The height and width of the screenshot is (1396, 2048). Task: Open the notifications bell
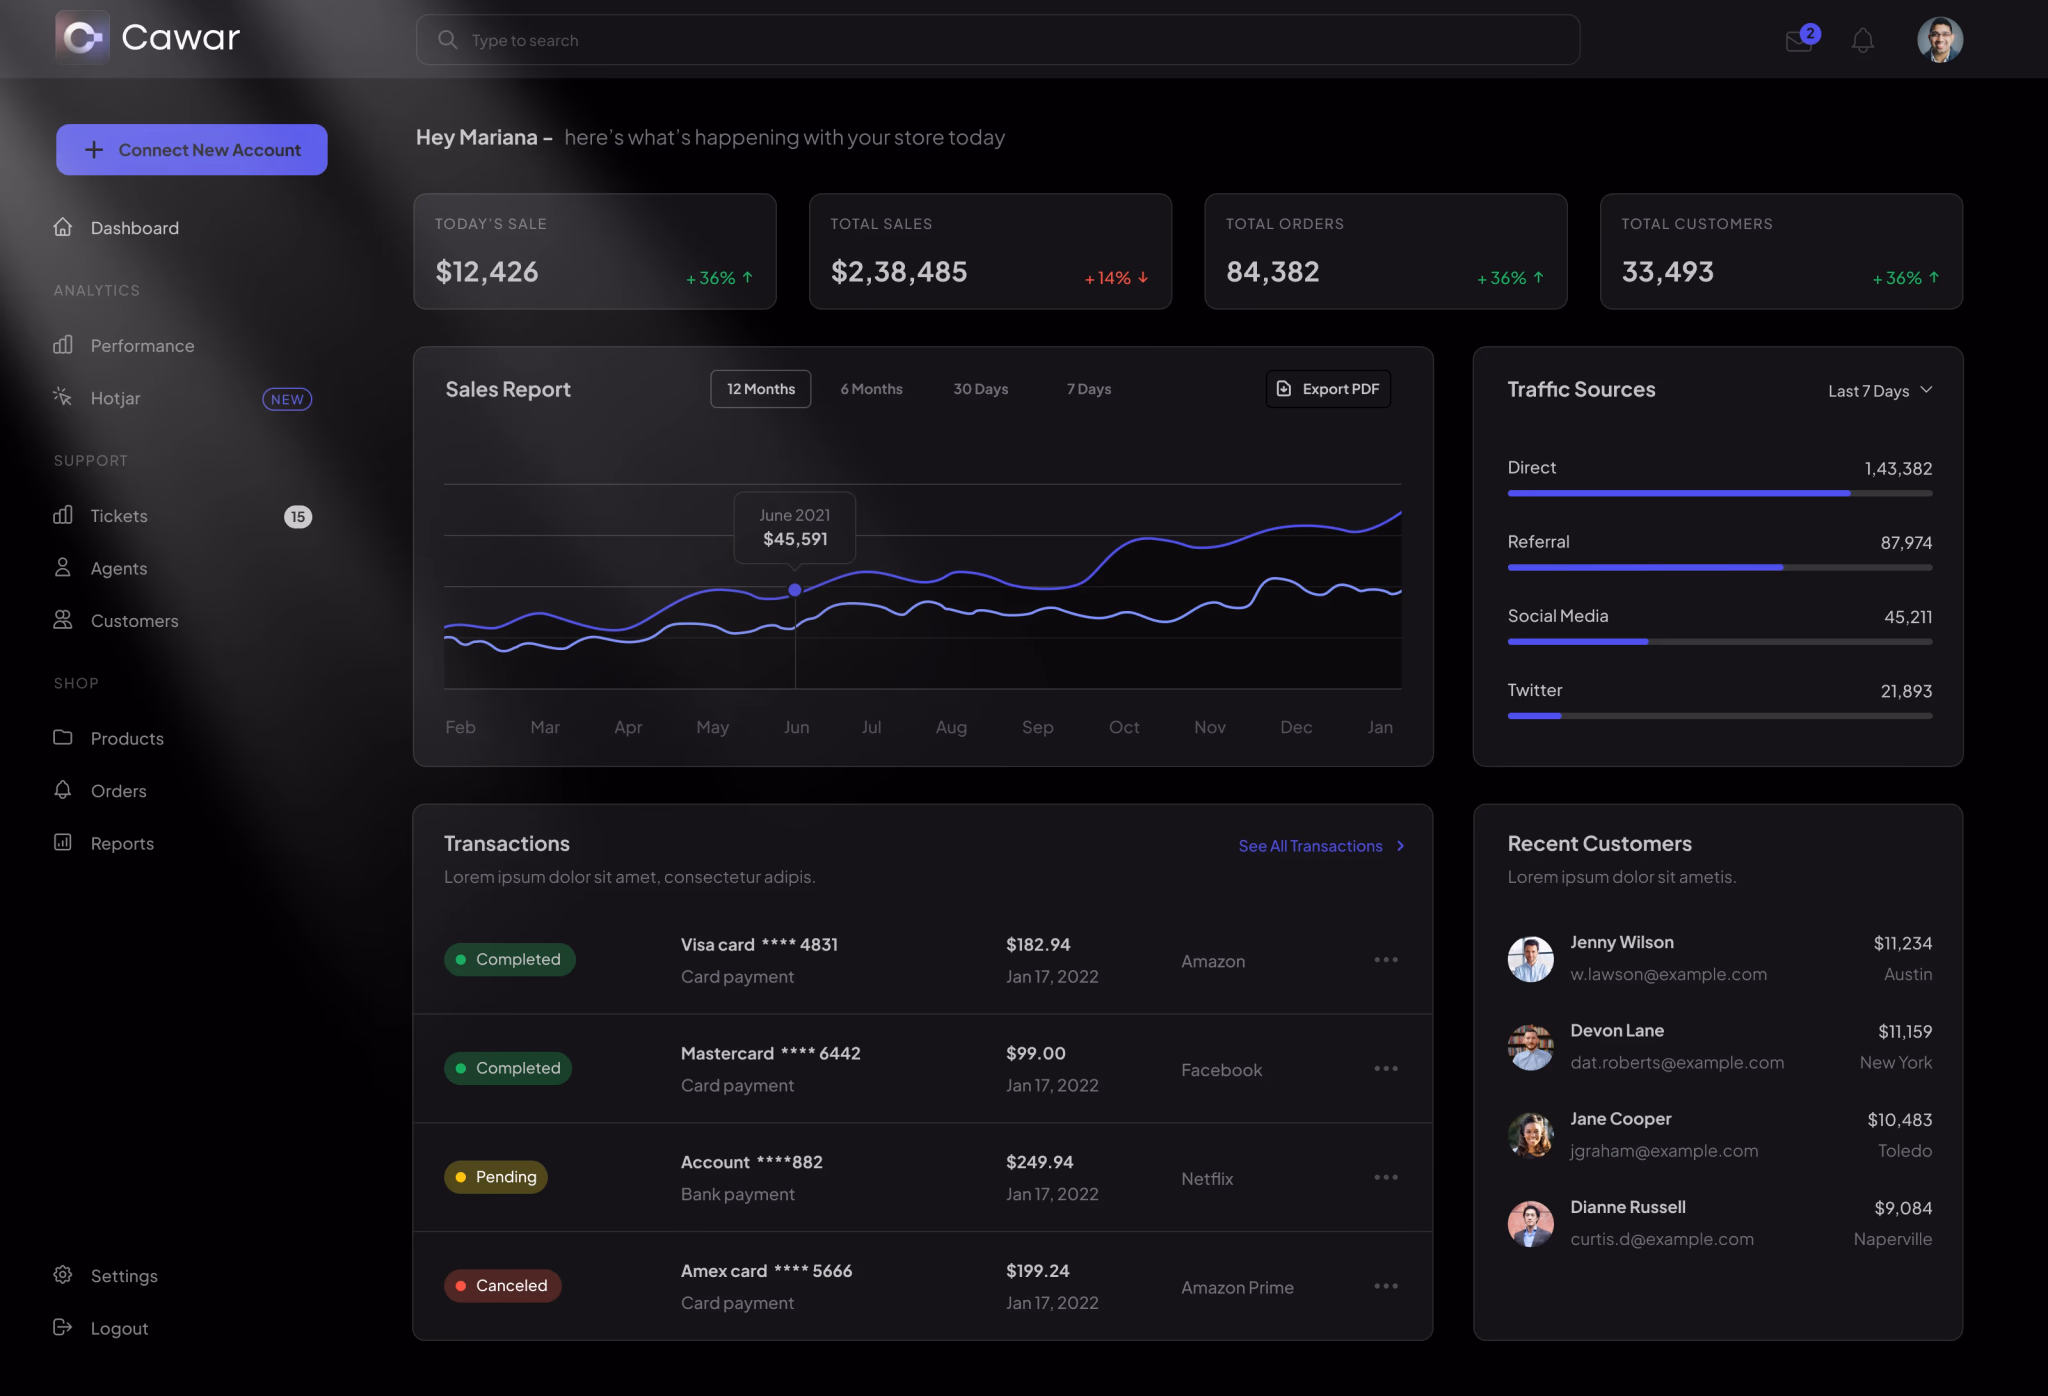(x=1862, y=41)
